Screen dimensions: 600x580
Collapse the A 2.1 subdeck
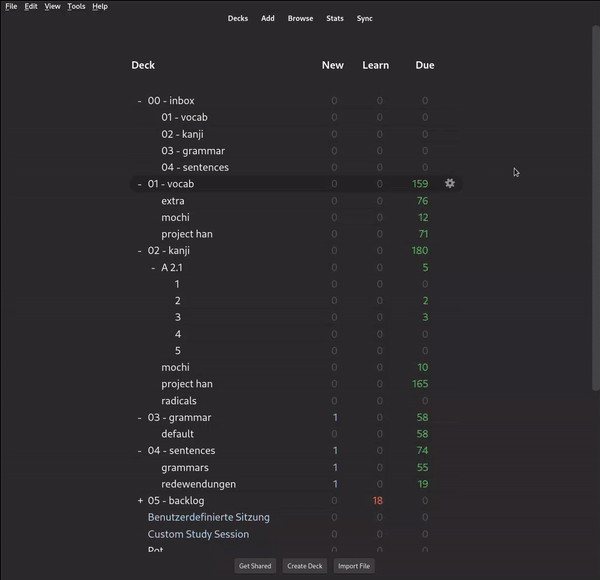(x=153, y=268)
